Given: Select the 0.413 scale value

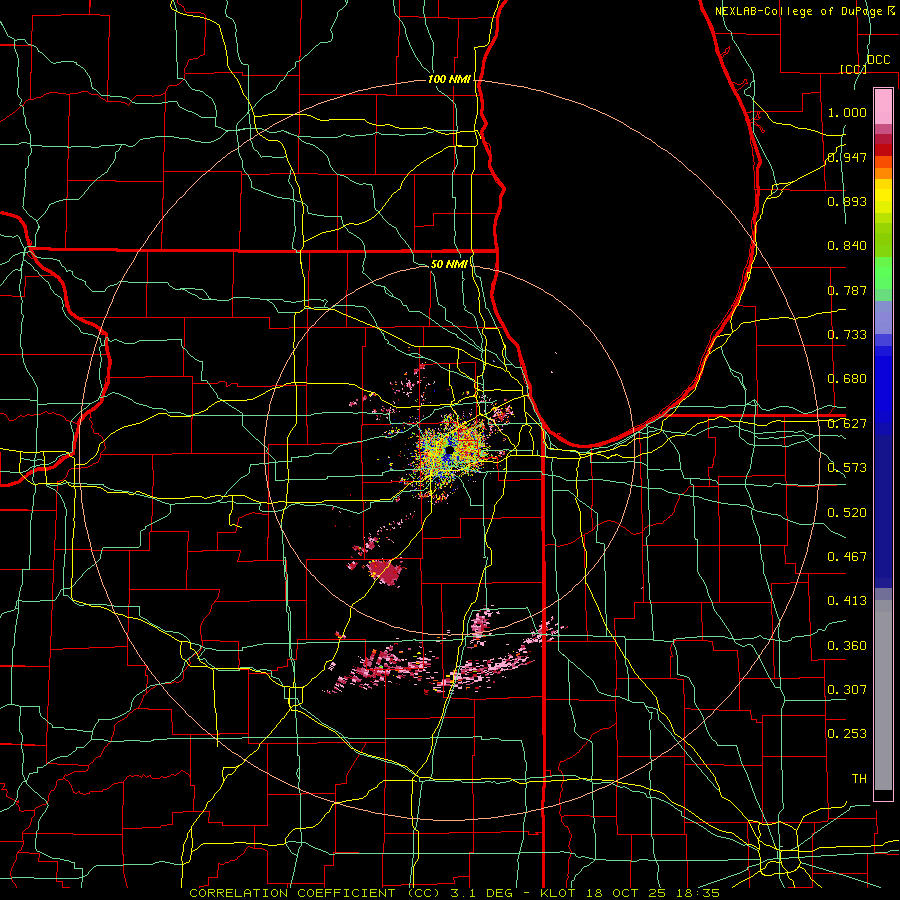Looking at the screenshot, I should pyautogui.click(x=847, y=601).
